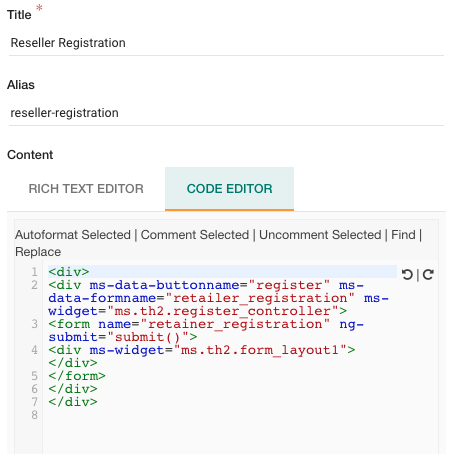Open Find in the code editor
The height and width of the screenshot is (454, 452).
pyautogui.click(x=403, y=235)
